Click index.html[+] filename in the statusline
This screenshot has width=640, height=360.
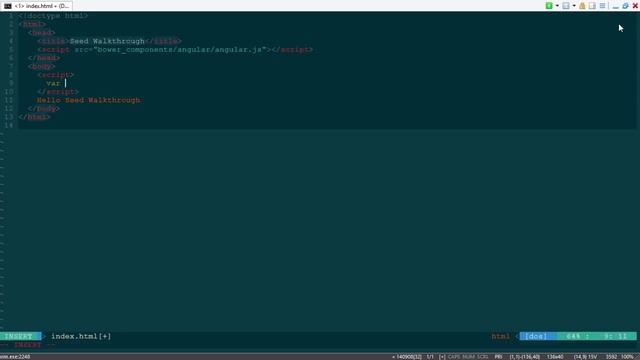pyautogui.click(x=81, y=336)
